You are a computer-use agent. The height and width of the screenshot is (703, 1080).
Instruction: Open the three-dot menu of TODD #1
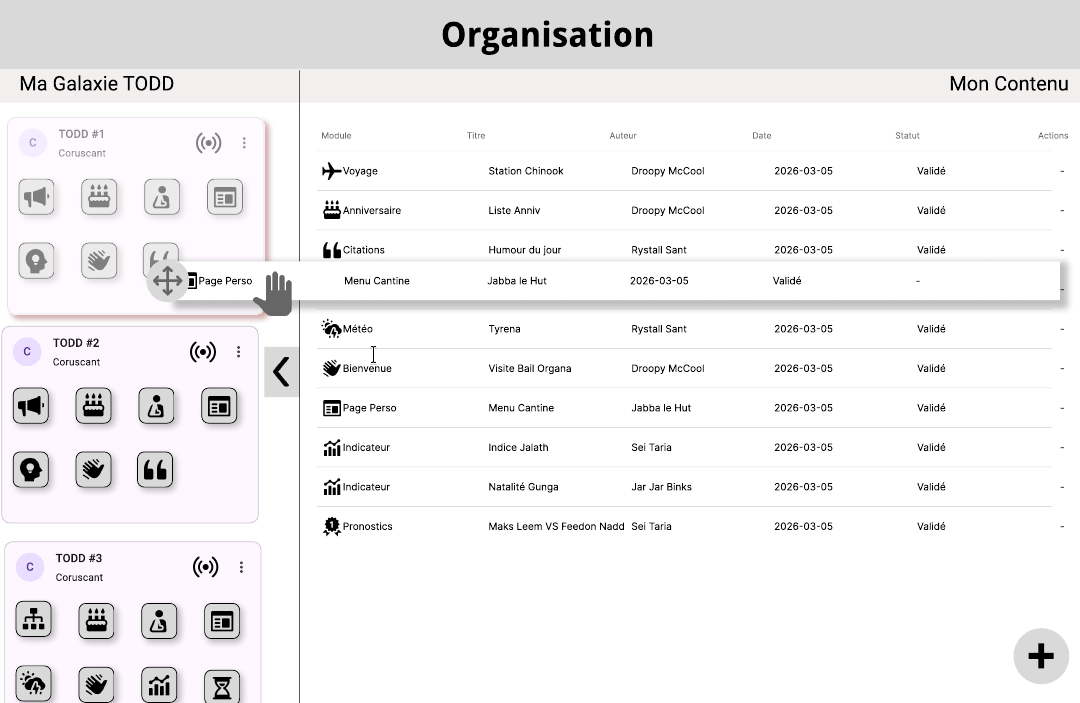pos(244,143)
